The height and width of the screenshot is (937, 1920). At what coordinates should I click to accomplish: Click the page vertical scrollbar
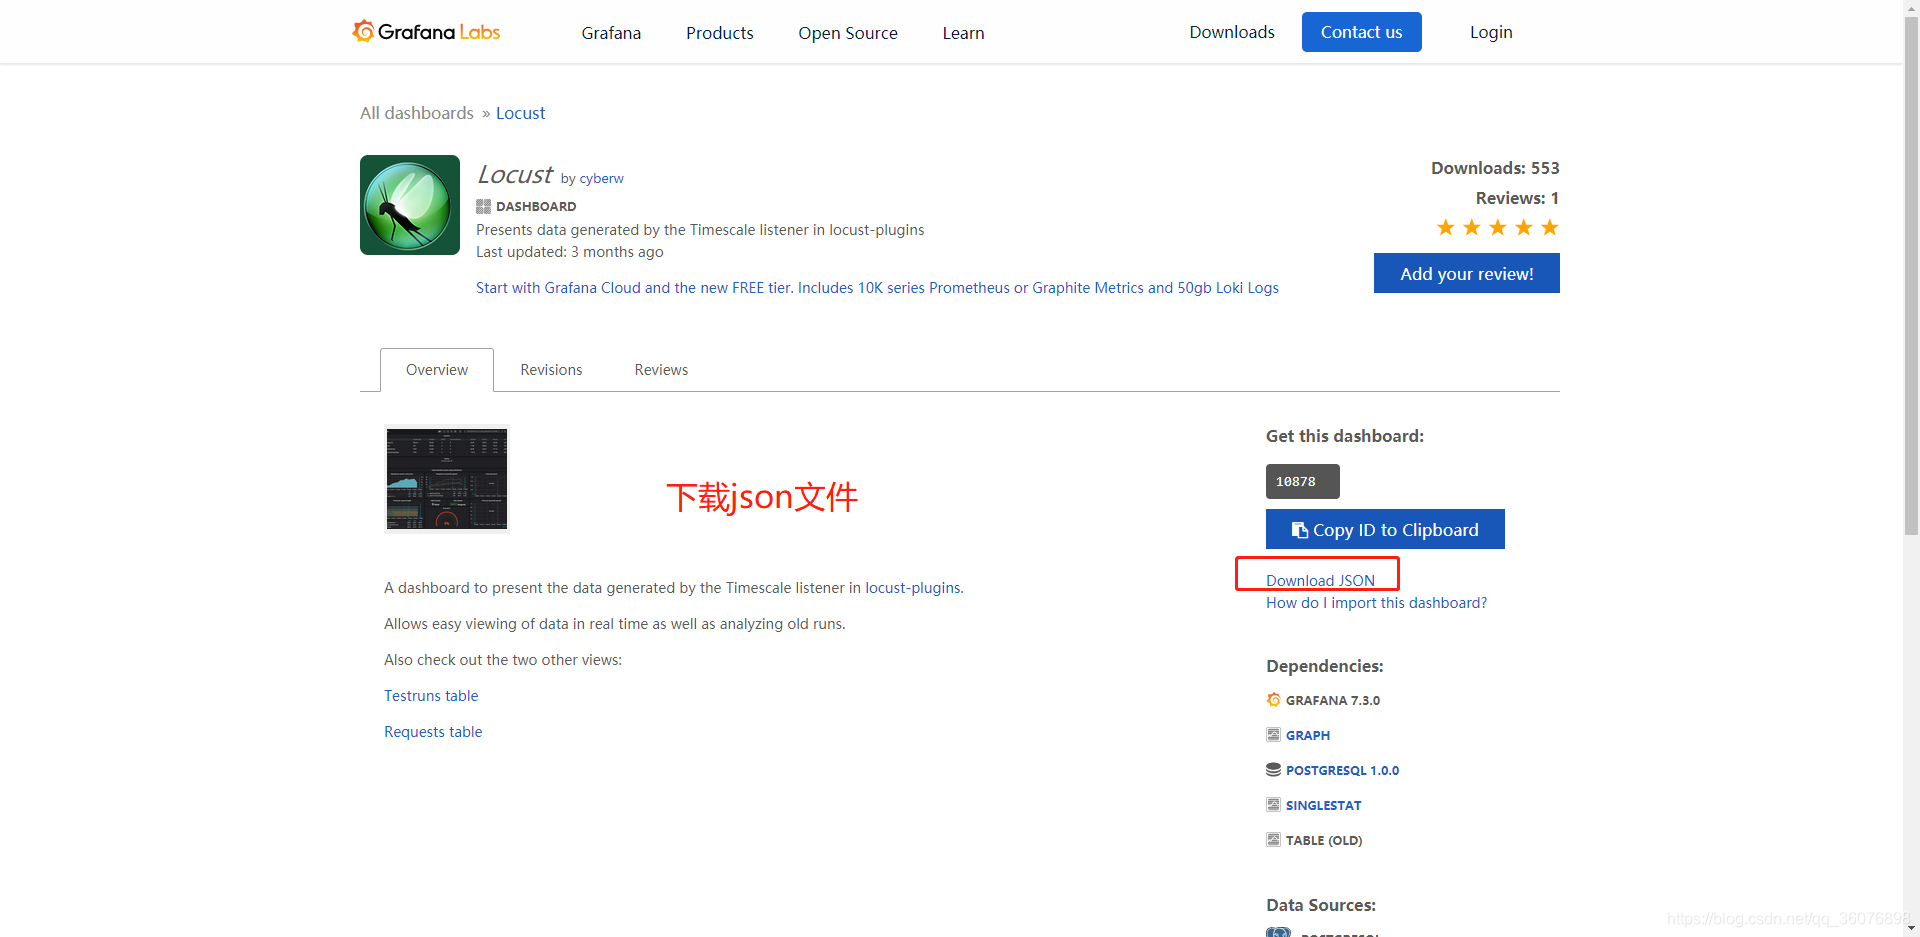1911,276
